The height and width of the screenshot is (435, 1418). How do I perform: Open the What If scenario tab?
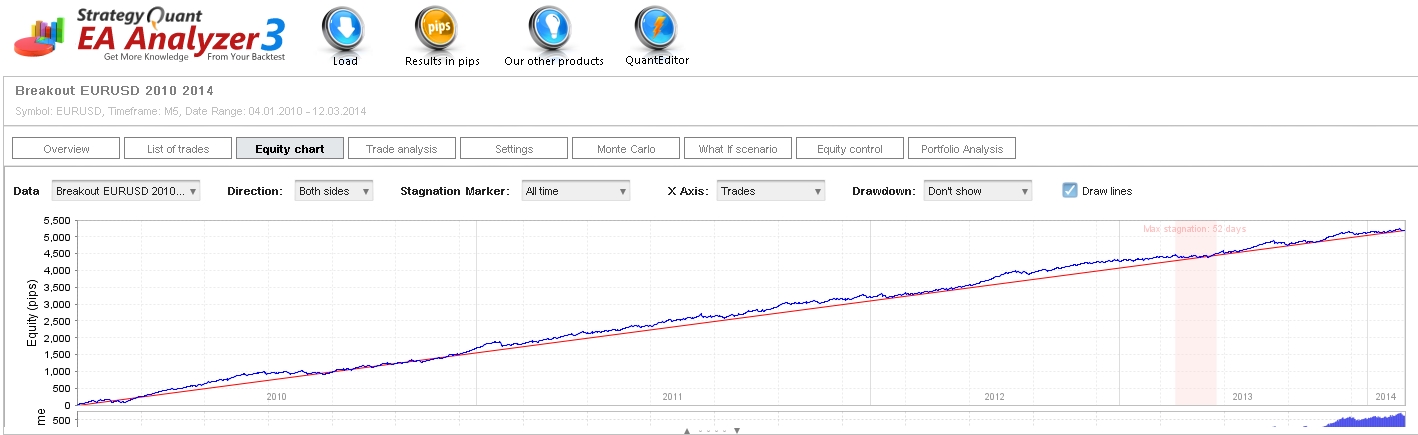738,149
